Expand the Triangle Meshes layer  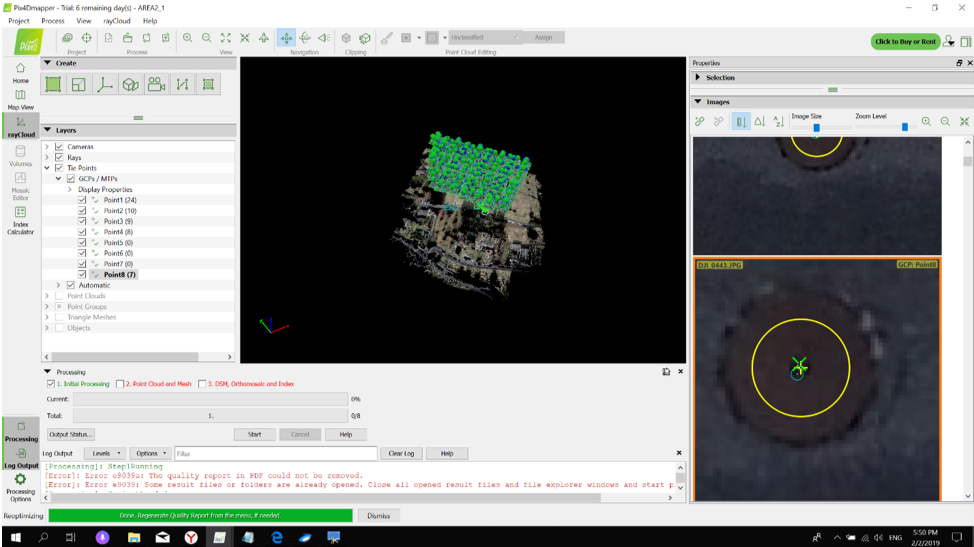[x=47, y=317]
